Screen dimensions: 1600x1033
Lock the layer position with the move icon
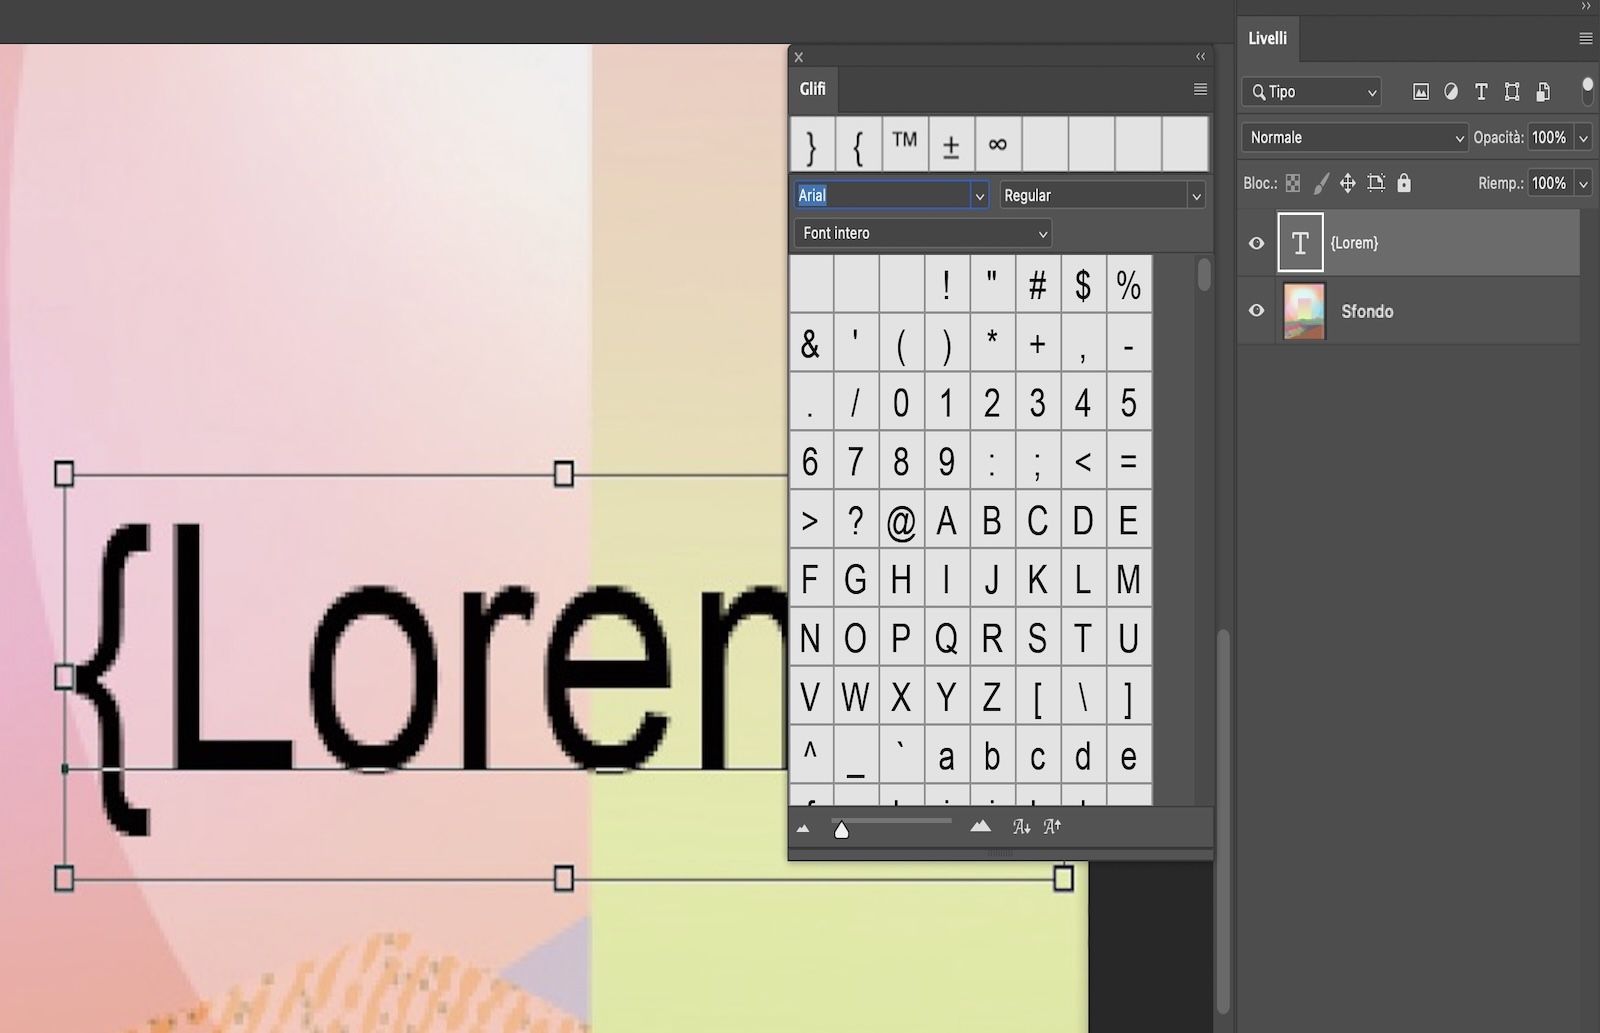point(1348,183)
